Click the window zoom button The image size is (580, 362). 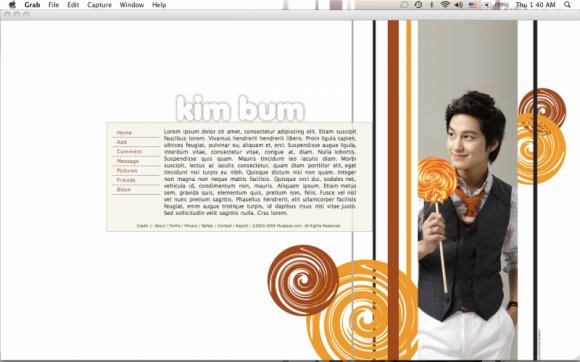[26, 15]
